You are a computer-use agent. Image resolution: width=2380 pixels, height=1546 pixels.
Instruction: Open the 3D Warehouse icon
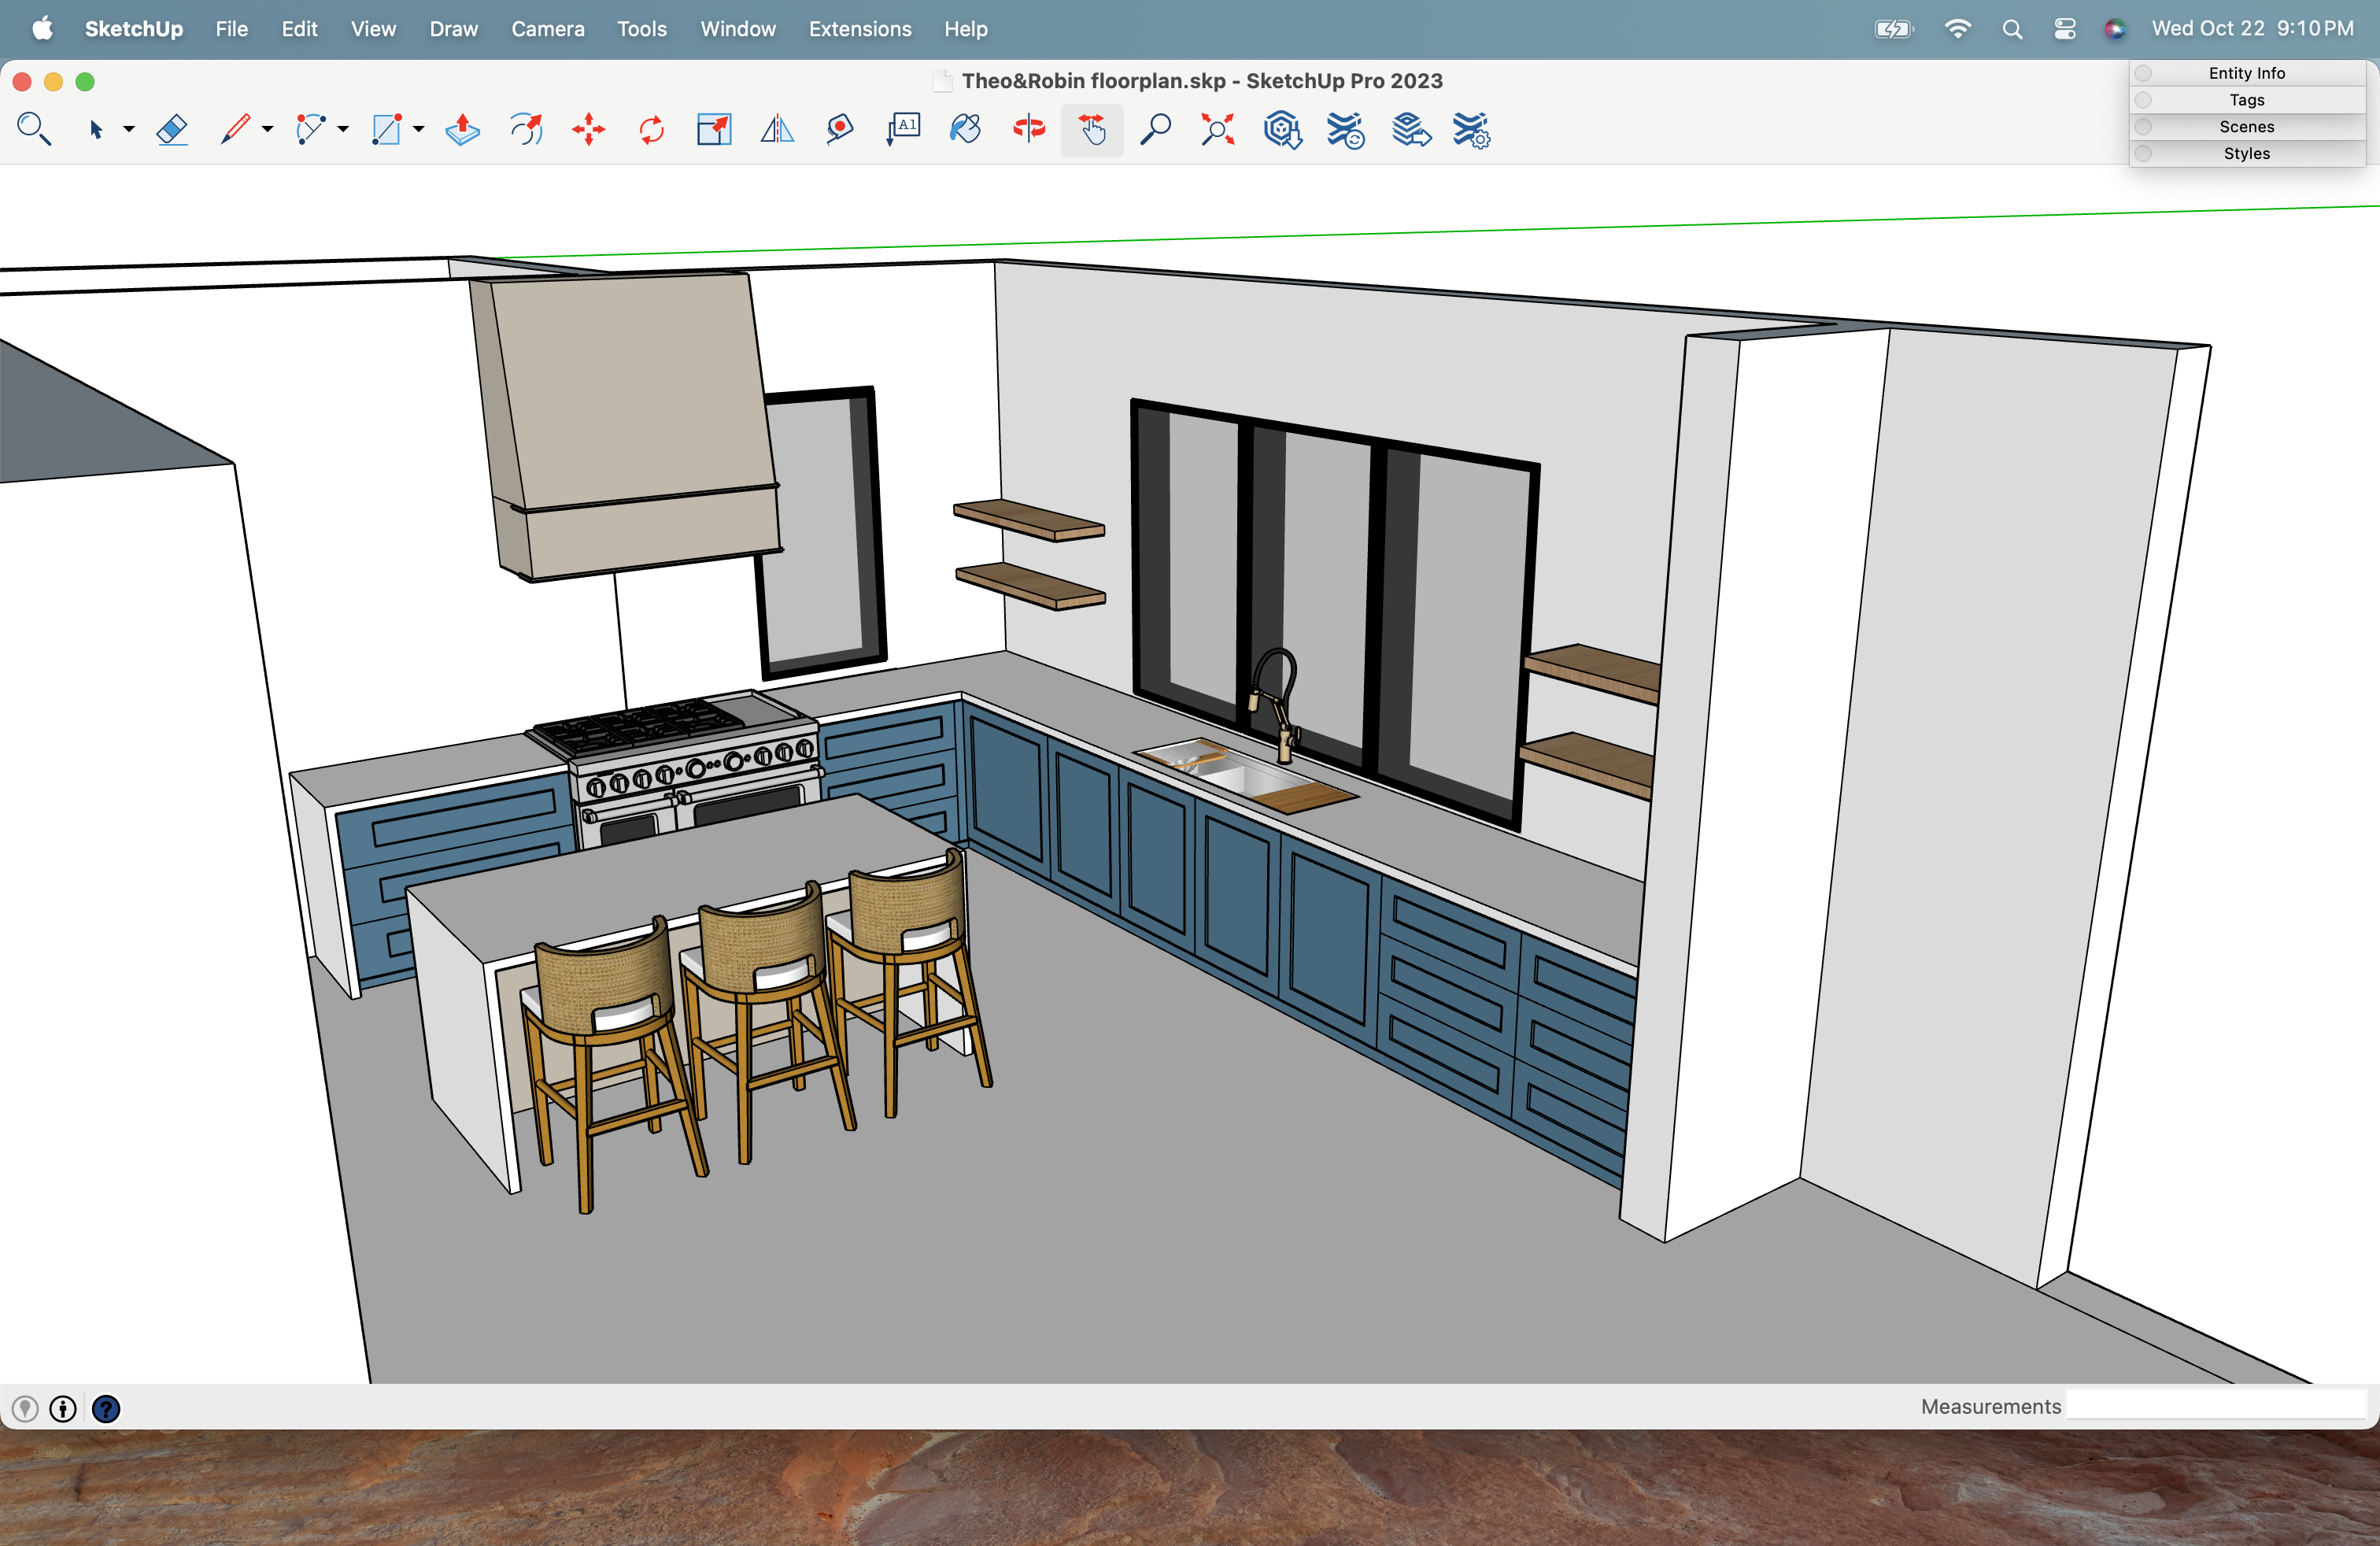(1281, 130)
